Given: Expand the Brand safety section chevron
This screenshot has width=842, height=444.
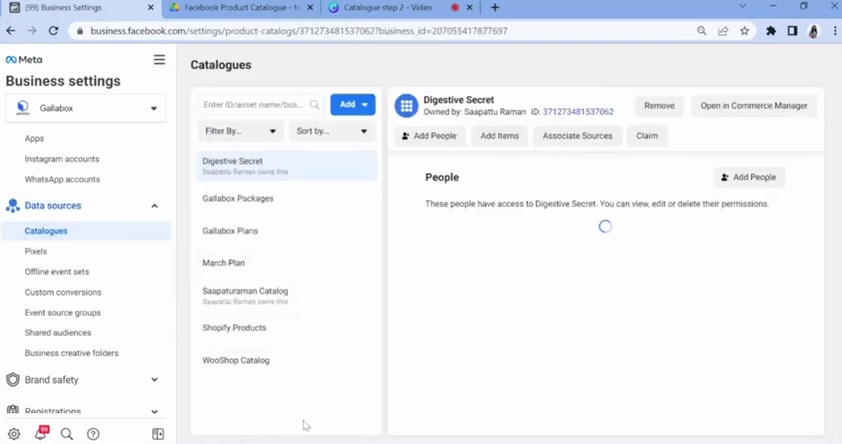Looking at the screenshot, I should [x=154, y=380].
